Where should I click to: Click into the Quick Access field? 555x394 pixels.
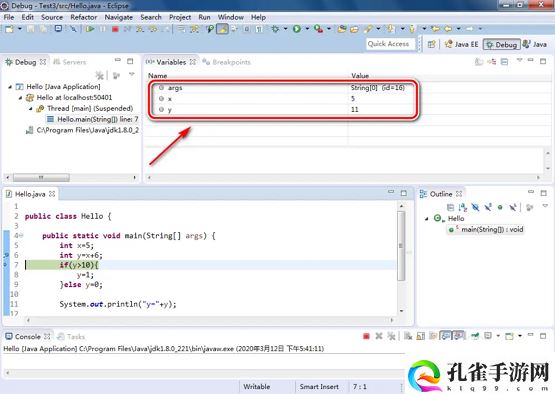point(390,44)
